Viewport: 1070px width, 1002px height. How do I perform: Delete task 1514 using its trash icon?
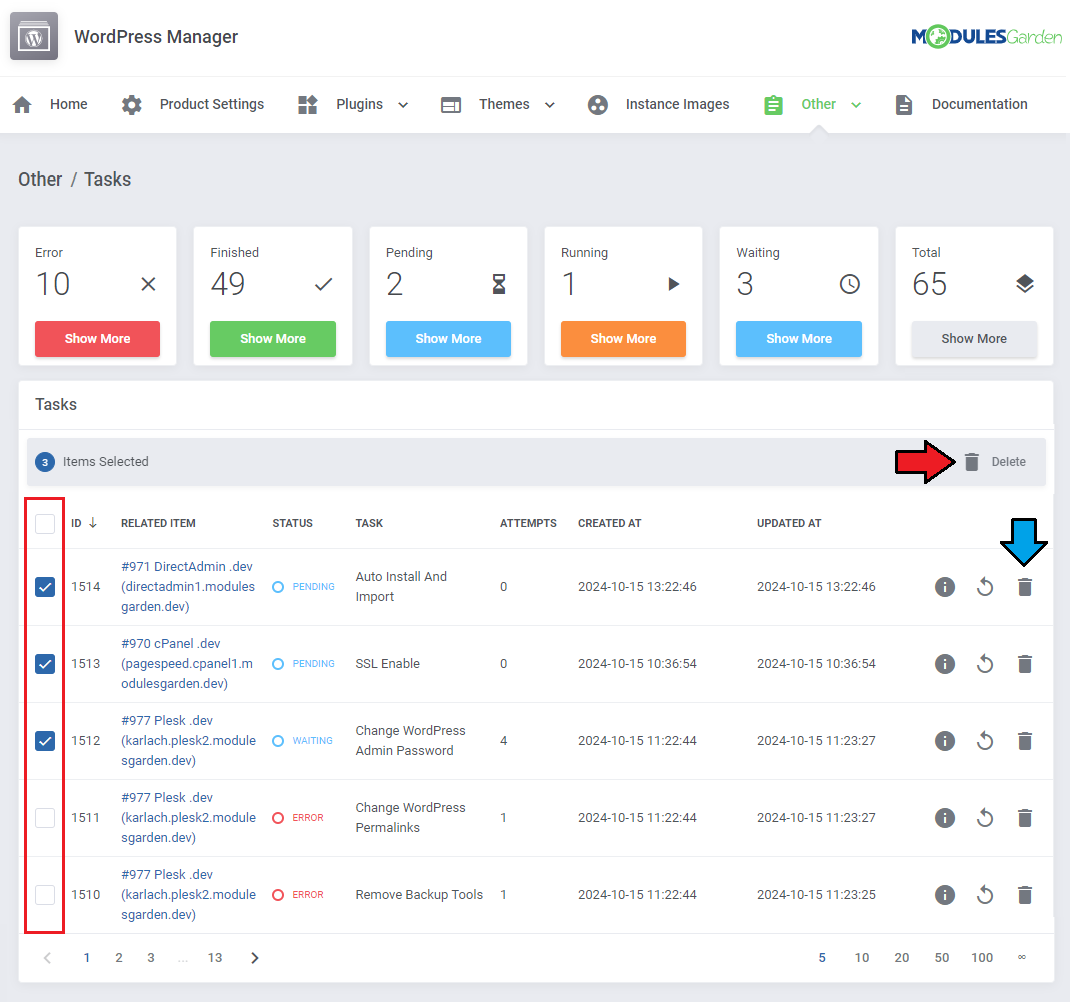click(x=1025, y=586)
